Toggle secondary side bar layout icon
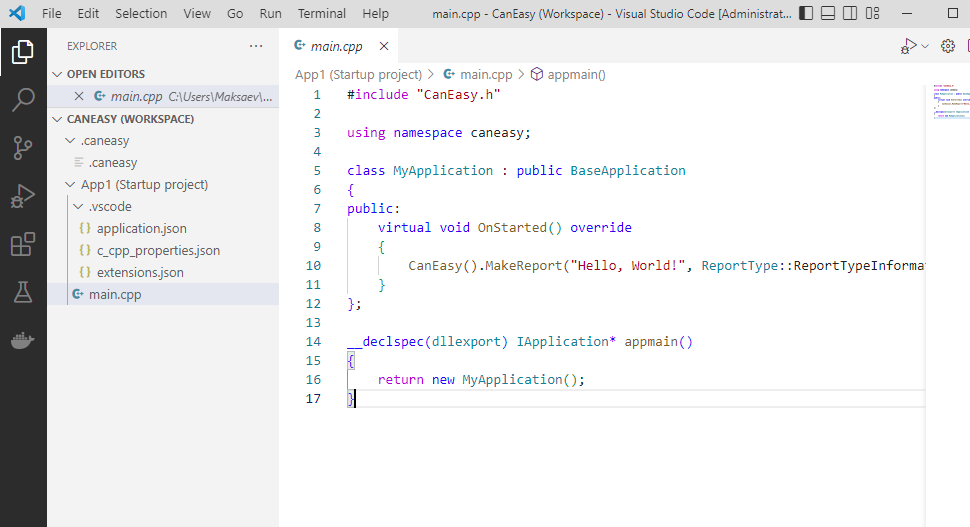This screenshot has width=970, height=527. [x=850, y=13]
